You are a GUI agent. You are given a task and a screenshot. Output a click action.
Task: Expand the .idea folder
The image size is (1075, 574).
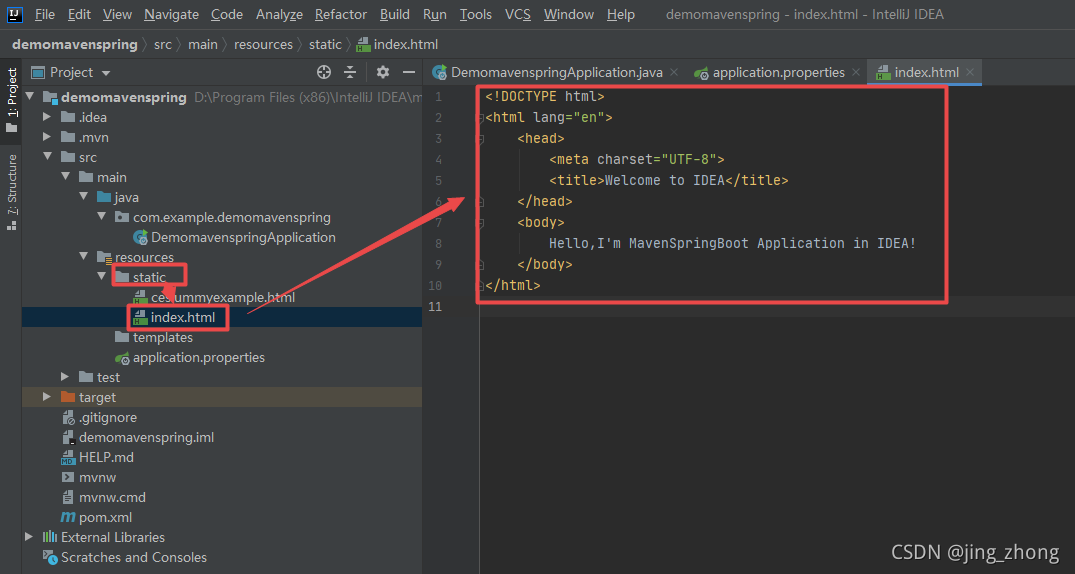(47, 117)
